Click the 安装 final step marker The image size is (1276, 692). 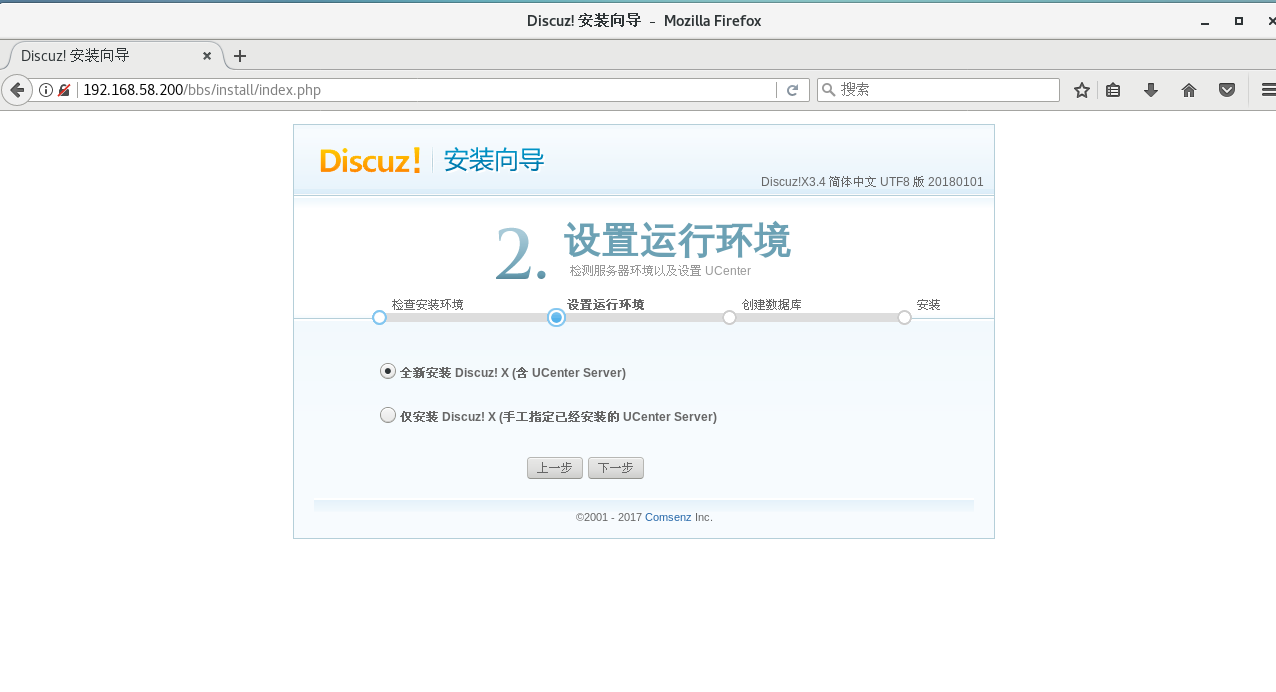point(904,318)
